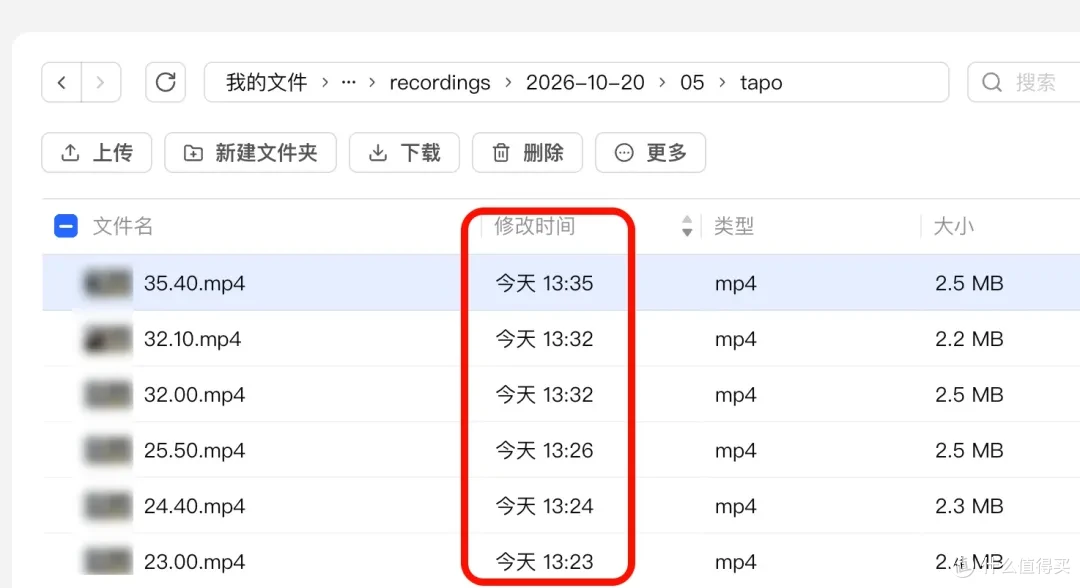Image resolution: width=1080 pixels, height=588 pixels.
Task: Open thumbnail of 25.50.mp4
Action: coord(107,450)
